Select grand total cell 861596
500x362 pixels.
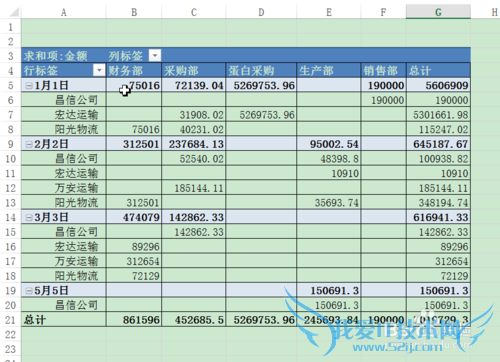pyautogui.click(x=134, y=320)
